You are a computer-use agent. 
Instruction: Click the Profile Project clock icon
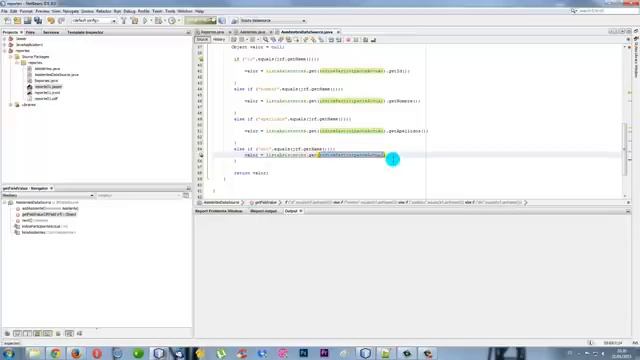click(x=172, y=20)
